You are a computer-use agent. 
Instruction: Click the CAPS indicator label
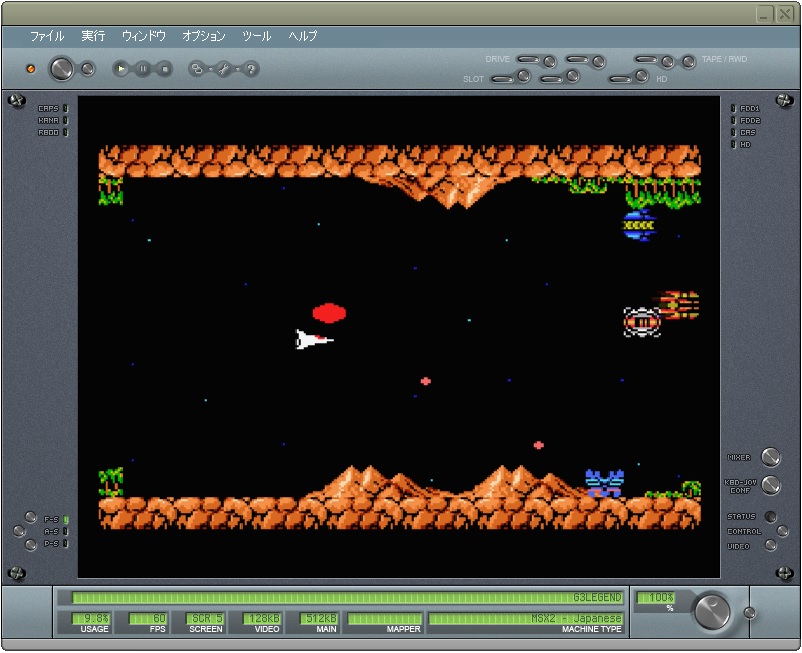click(49, 108)
